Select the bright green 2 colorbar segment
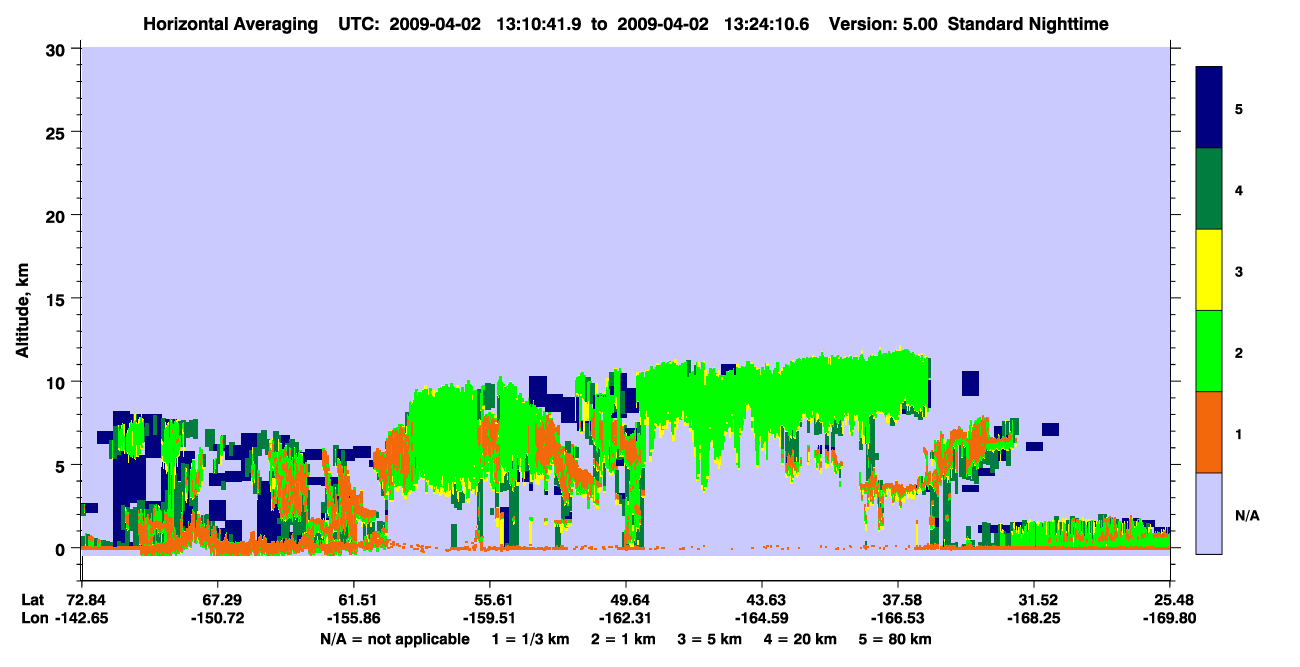 tap(1209, 351)
